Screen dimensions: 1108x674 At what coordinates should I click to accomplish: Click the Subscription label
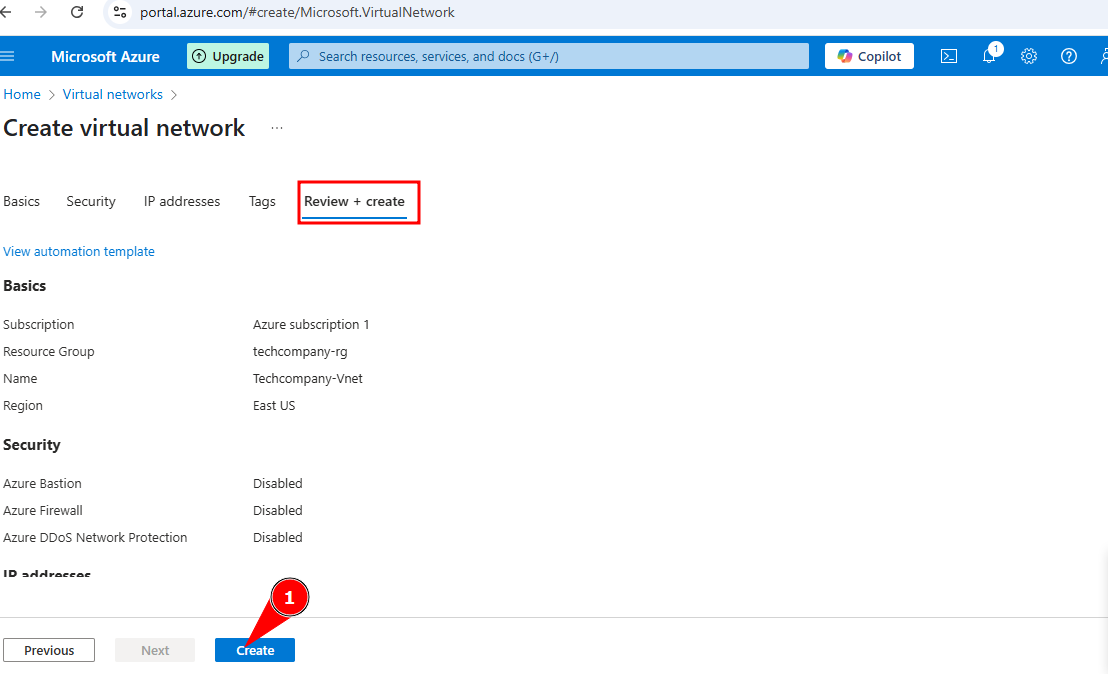click(x=39, y=324)
